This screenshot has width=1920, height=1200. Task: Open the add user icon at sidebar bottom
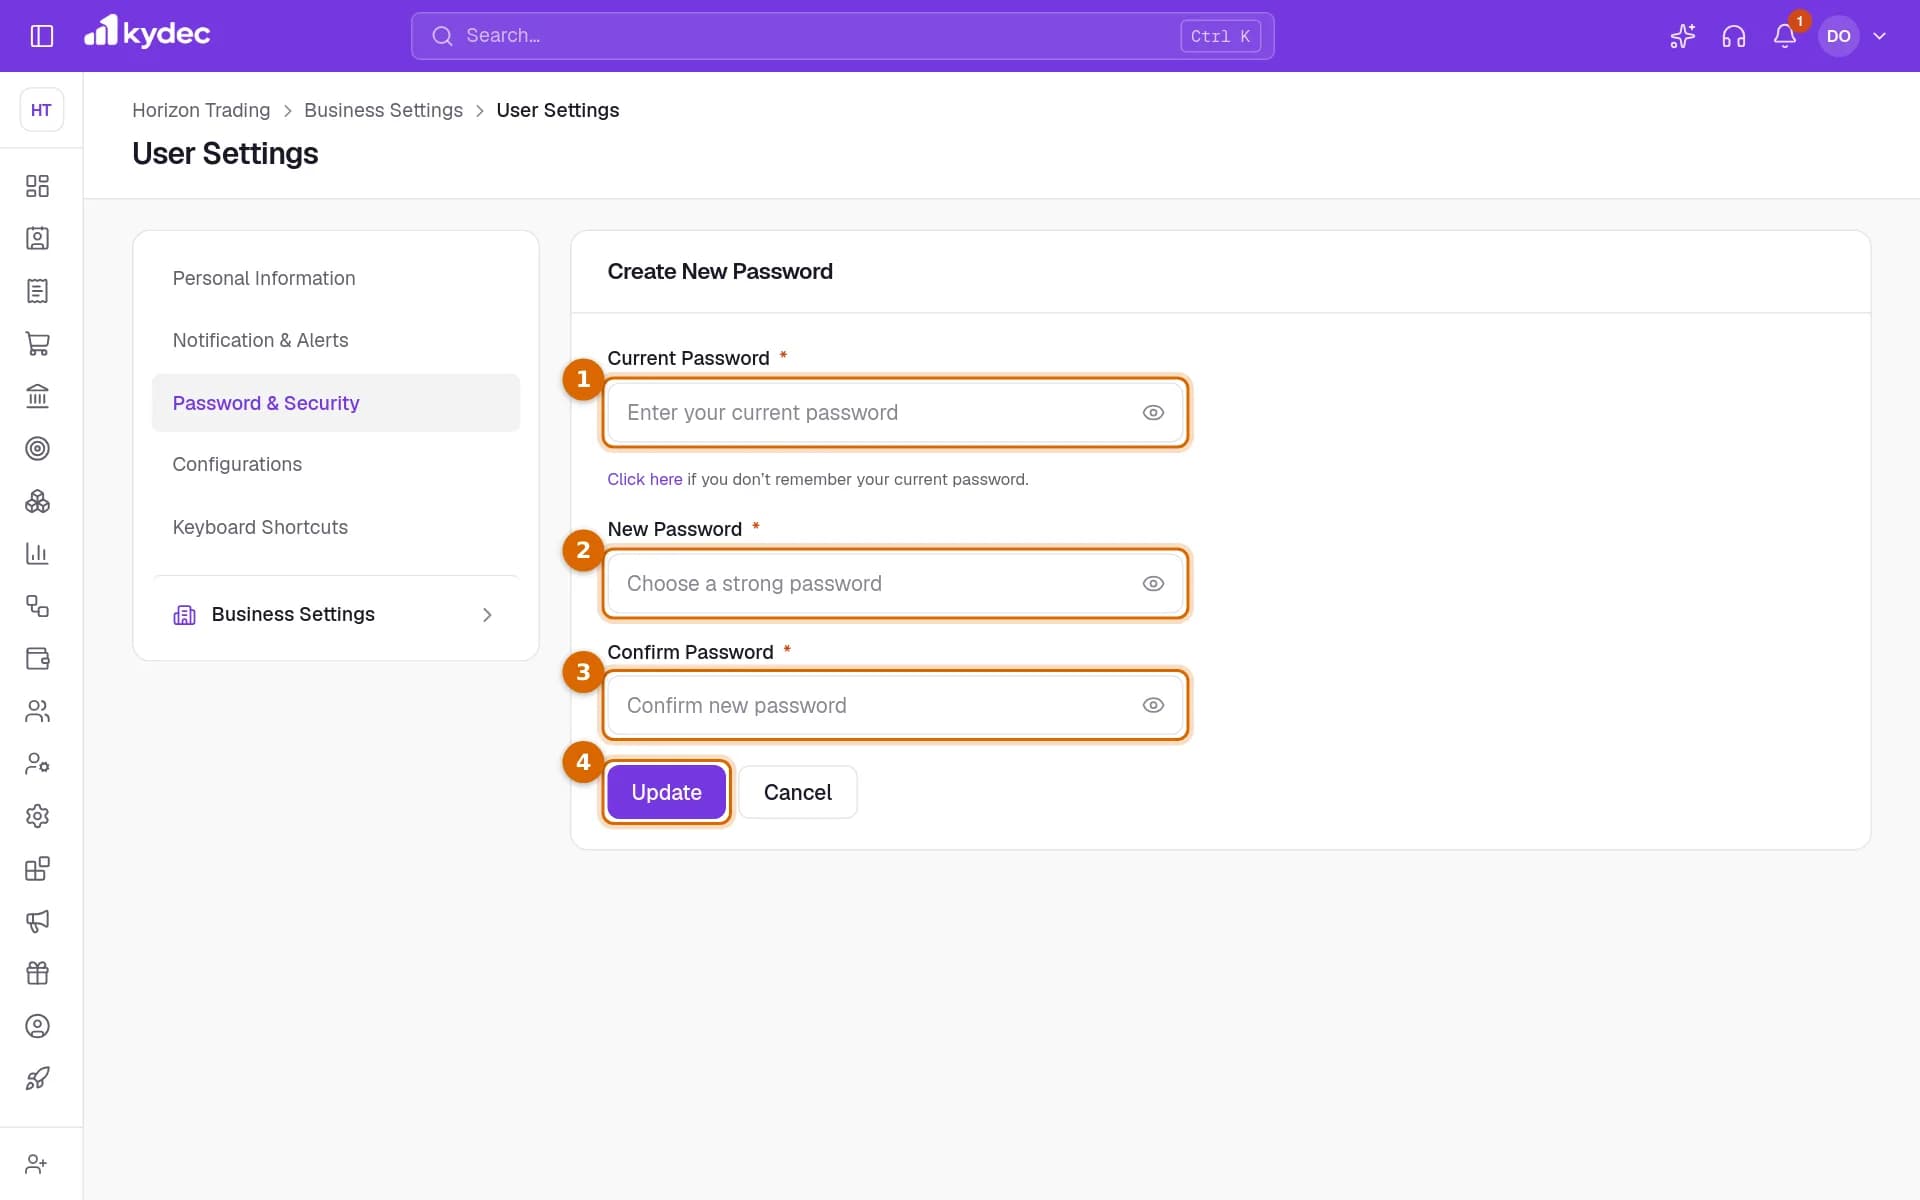click(x=37, y=1164)
